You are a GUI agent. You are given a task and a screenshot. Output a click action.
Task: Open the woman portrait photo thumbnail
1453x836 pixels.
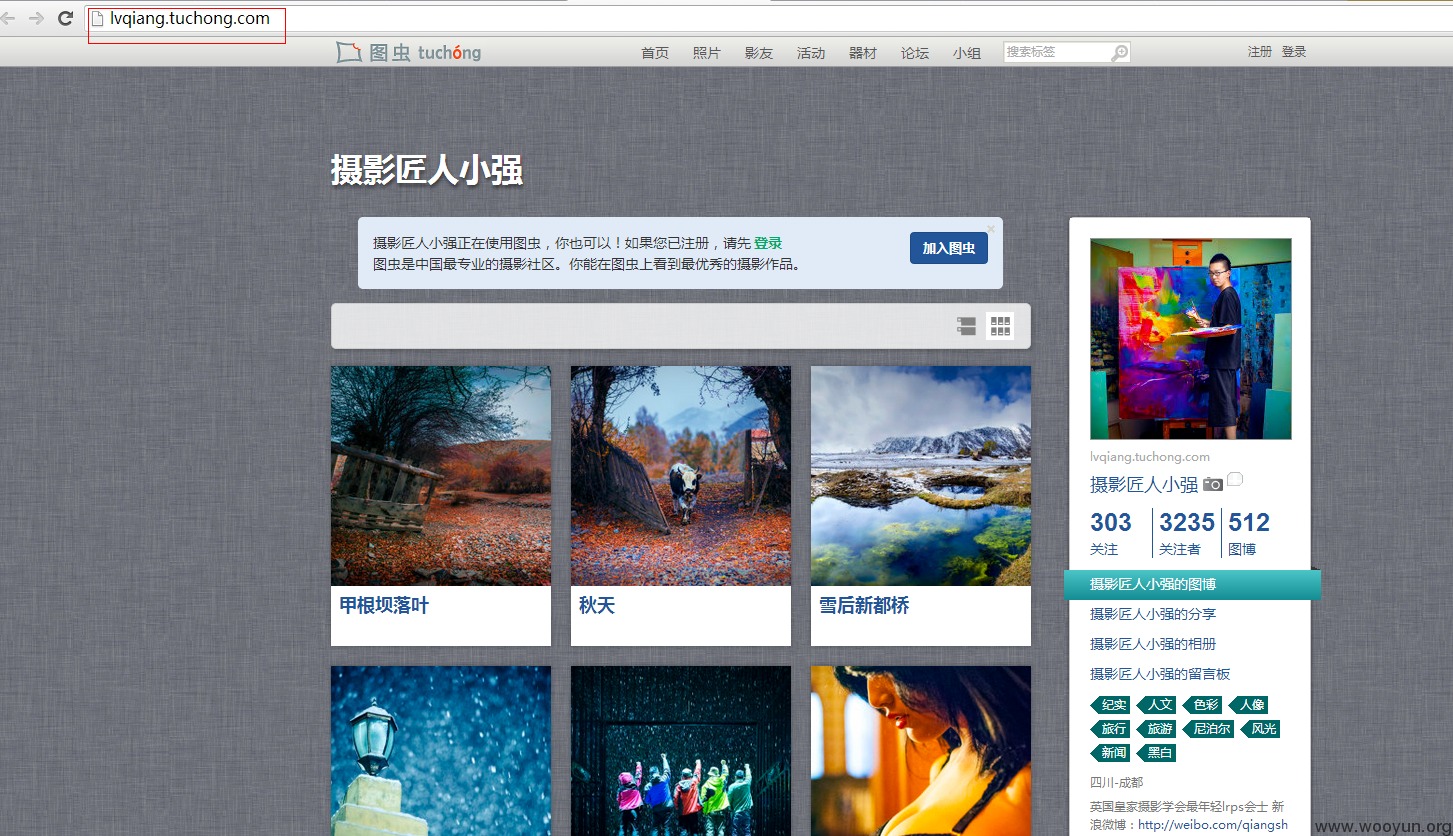(921, 751)
